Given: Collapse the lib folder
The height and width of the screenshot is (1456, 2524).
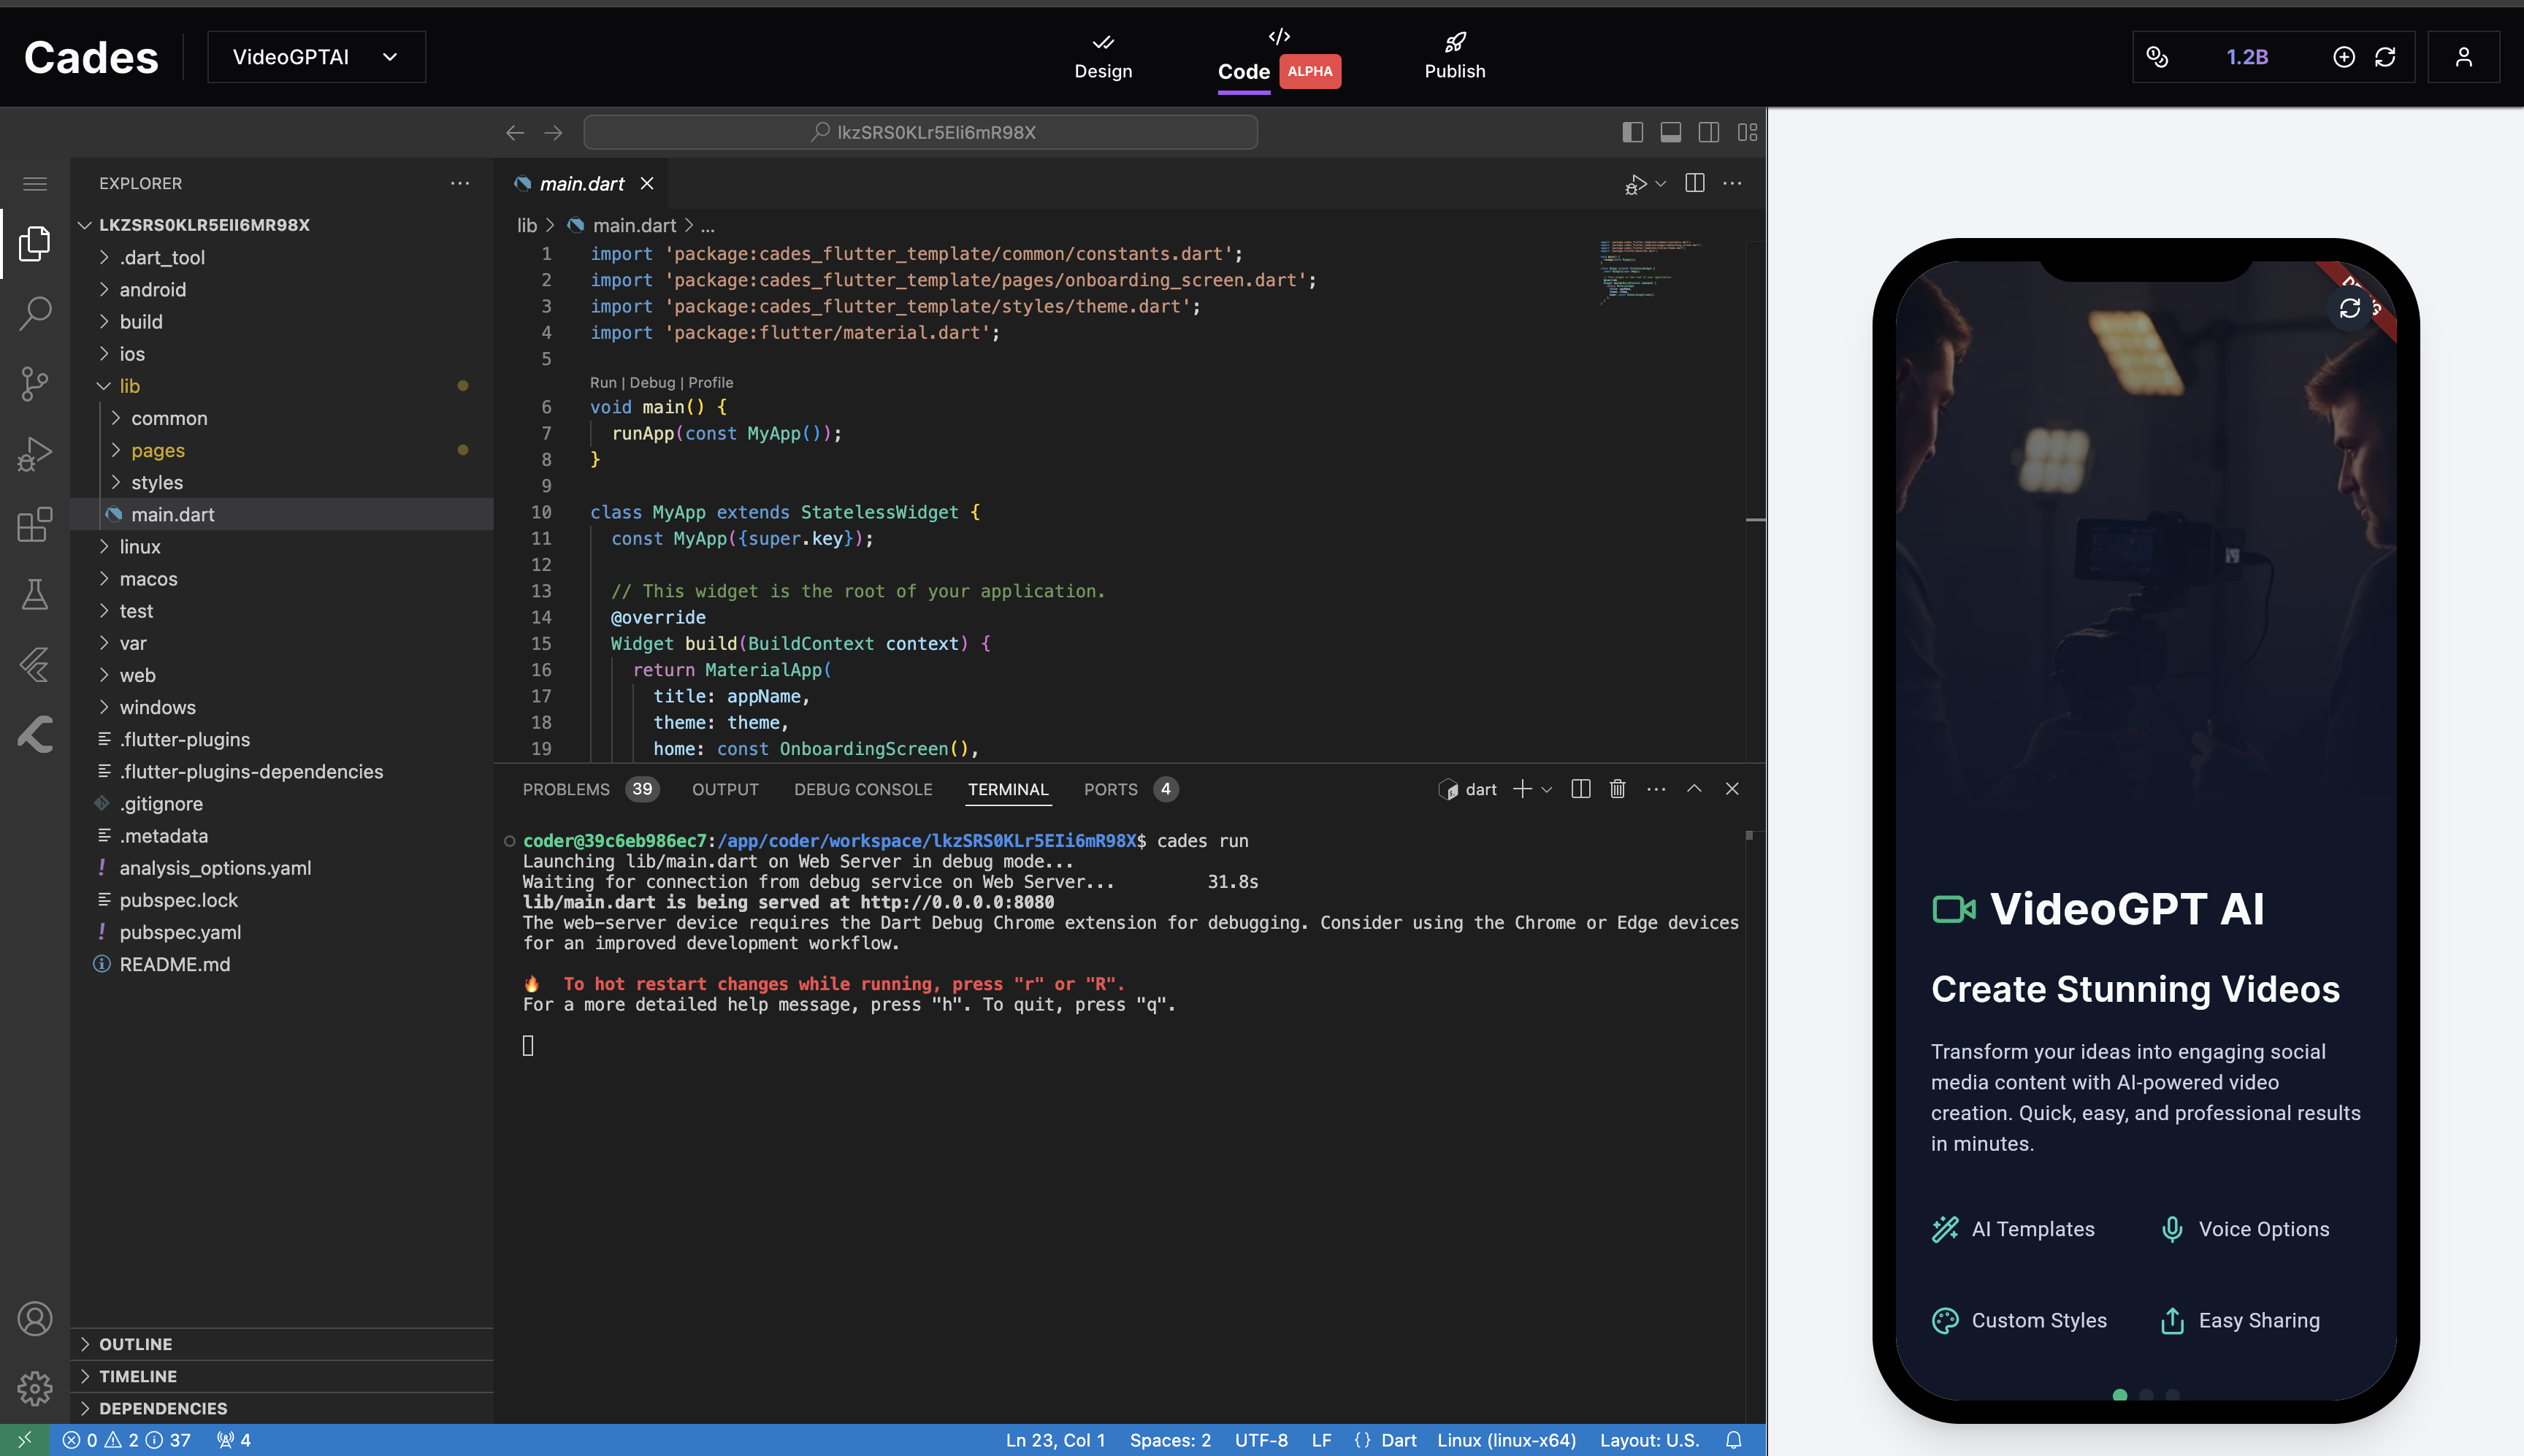Looking at the screenshot, I should coord(282,385).
